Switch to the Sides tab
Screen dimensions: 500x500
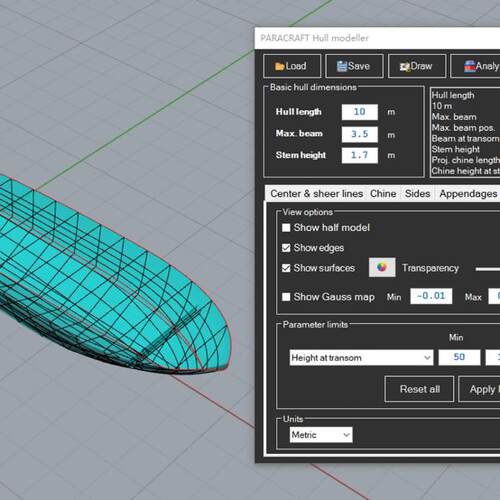click(x=417, y=194)
